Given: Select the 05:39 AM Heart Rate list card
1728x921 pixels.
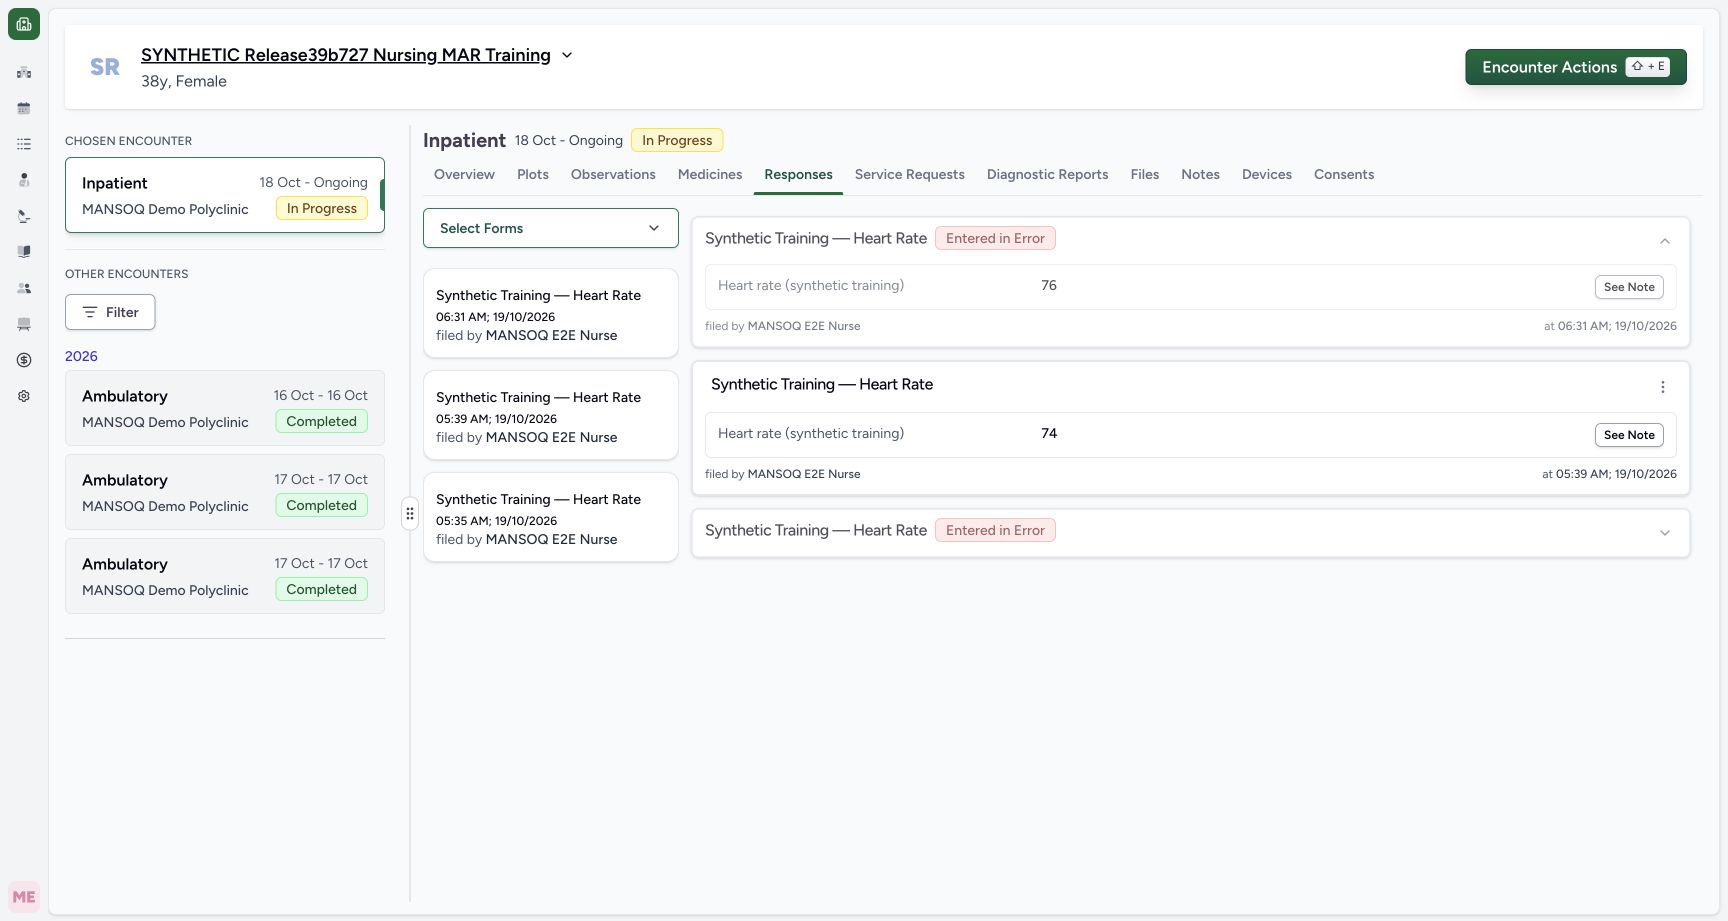Looking at the screenshot, I should tap(551, 415).
